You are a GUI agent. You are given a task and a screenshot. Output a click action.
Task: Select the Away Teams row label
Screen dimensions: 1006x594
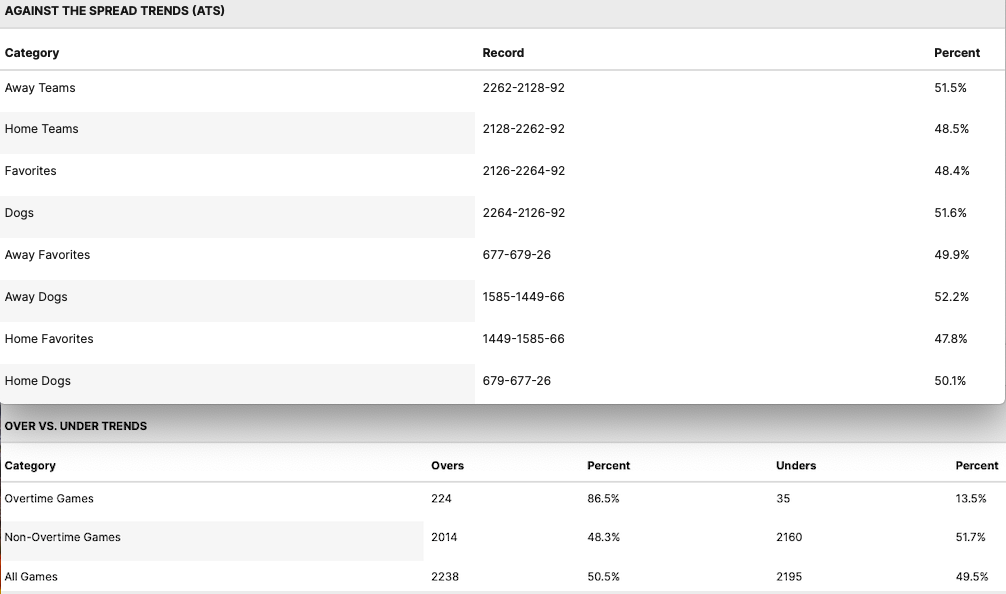[40, 88]
